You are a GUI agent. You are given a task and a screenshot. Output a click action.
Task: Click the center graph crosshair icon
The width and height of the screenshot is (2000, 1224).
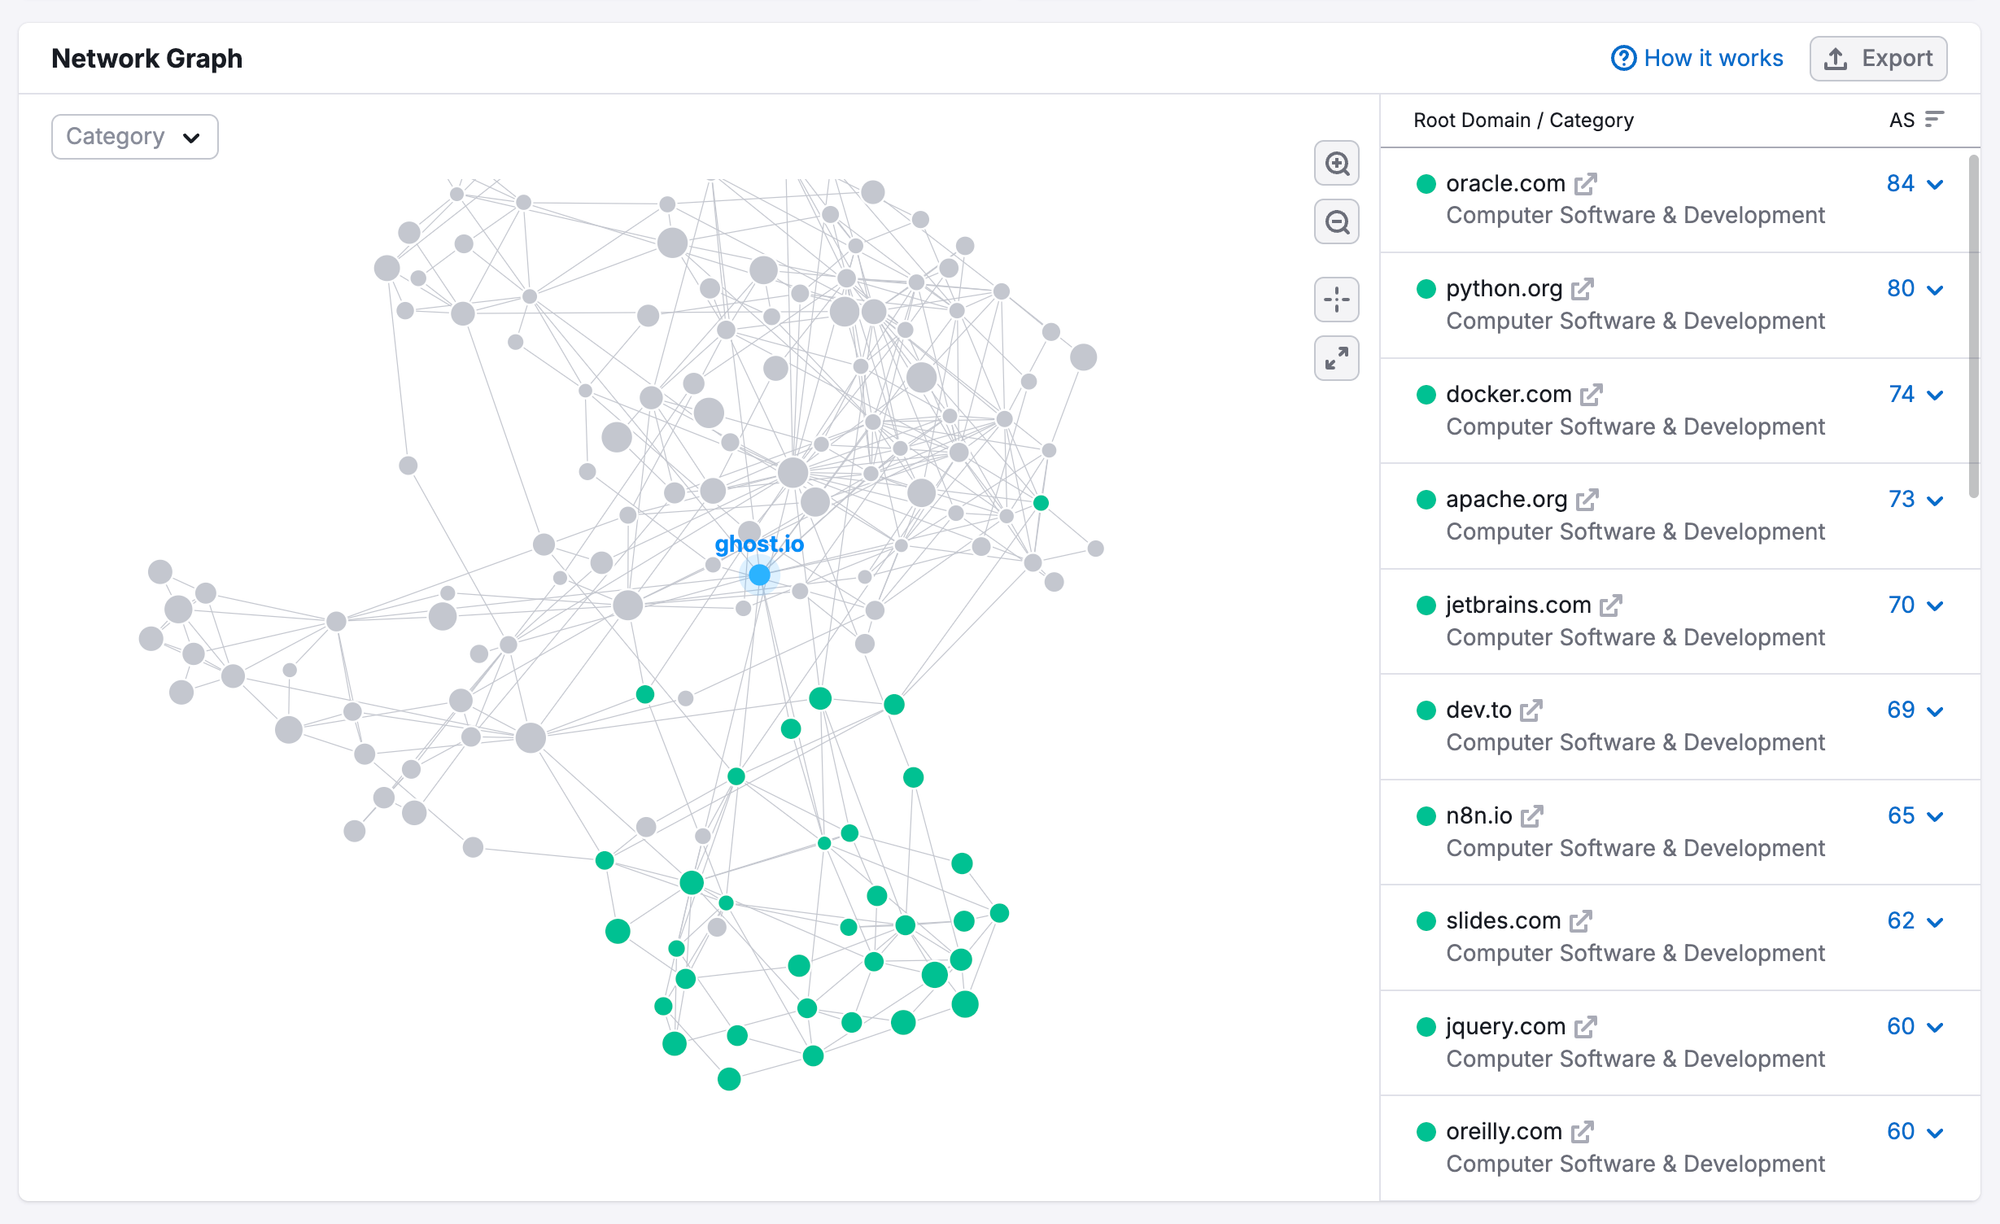[1337, 299]
